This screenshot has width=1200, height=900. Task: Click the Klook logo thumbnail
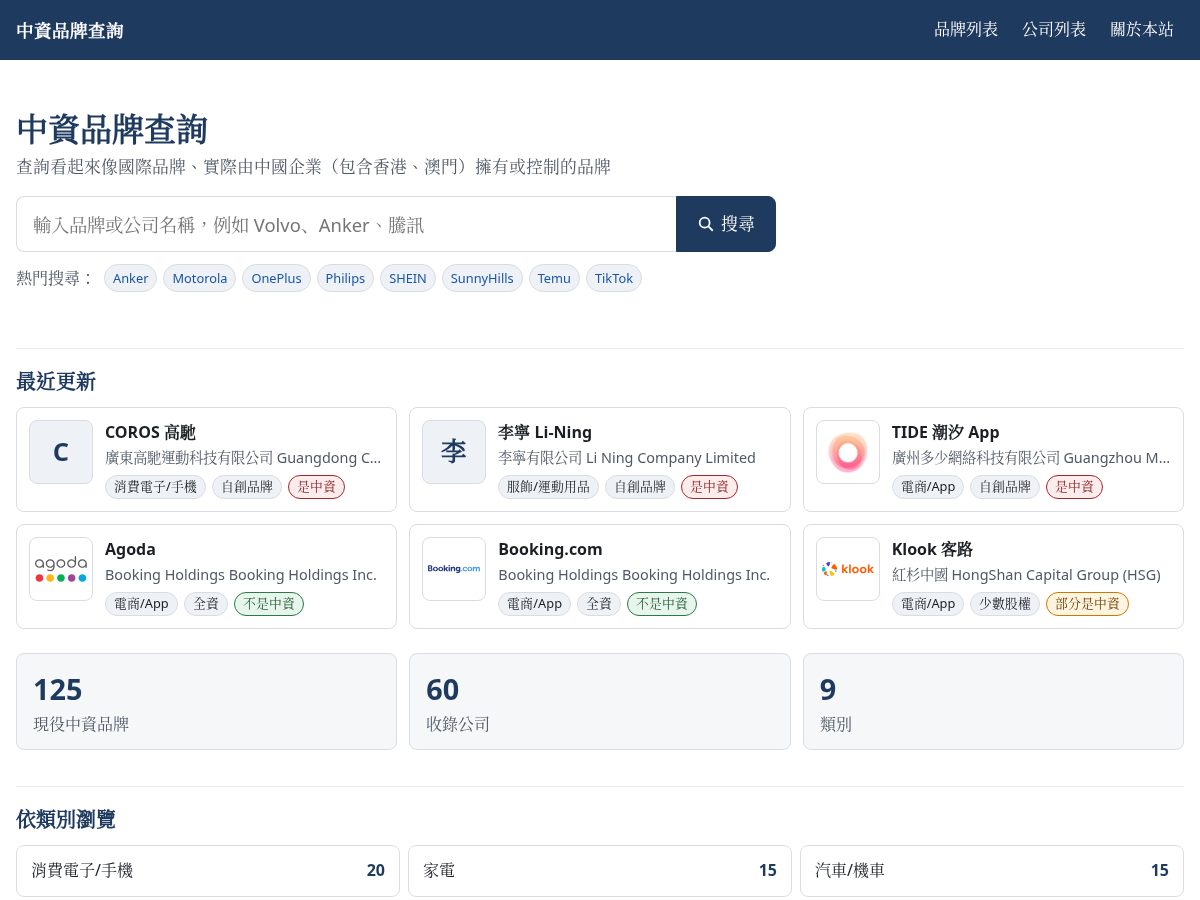click(x=848, y=569)
